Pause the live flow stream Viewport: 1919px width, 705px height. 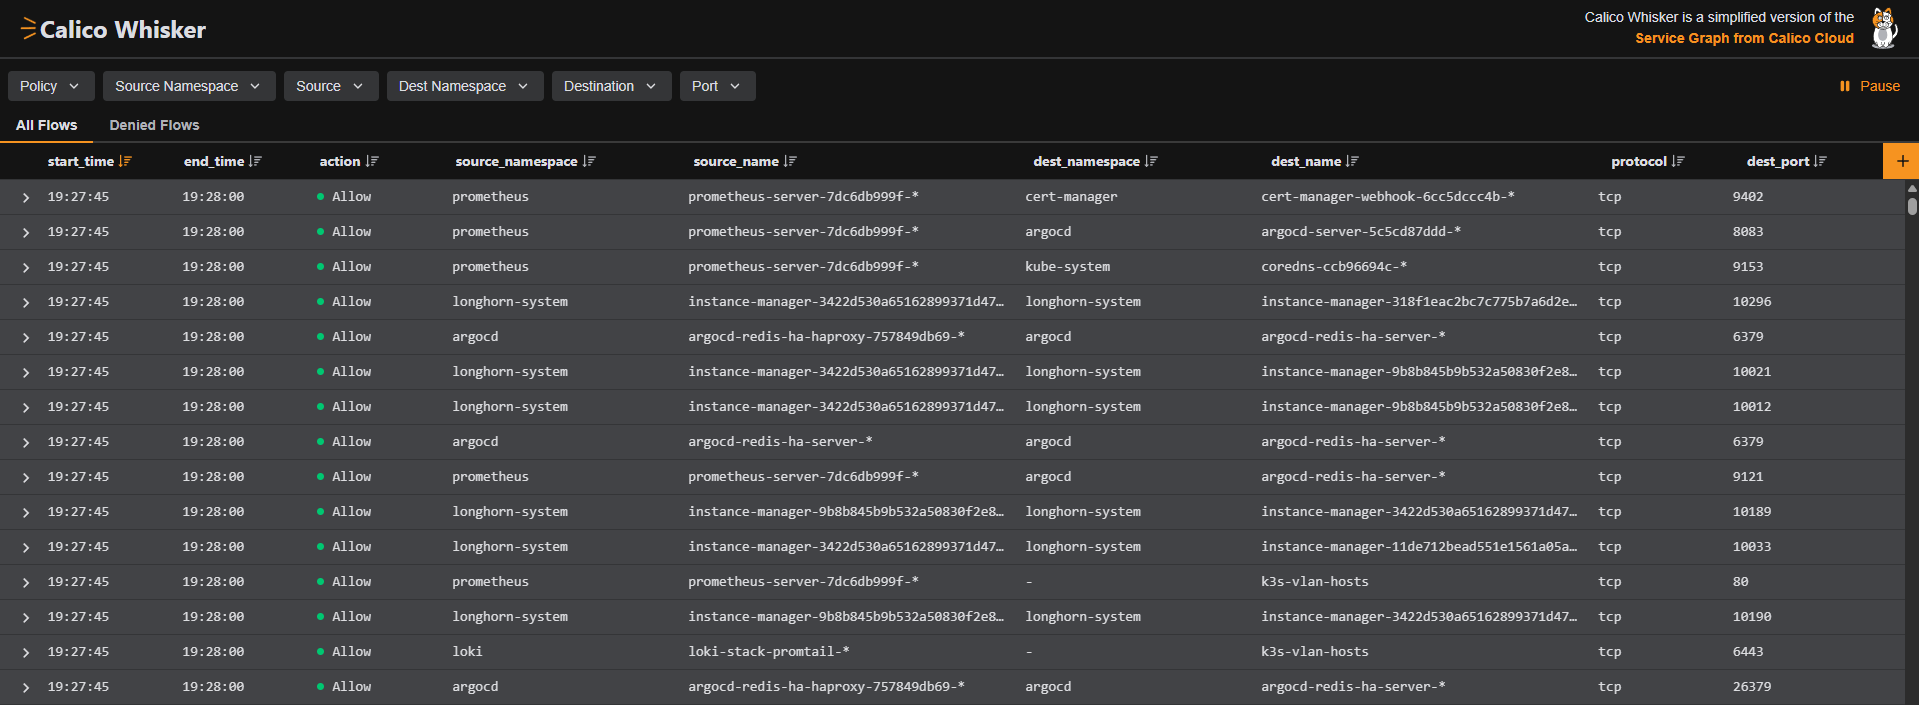[1869, 86]
